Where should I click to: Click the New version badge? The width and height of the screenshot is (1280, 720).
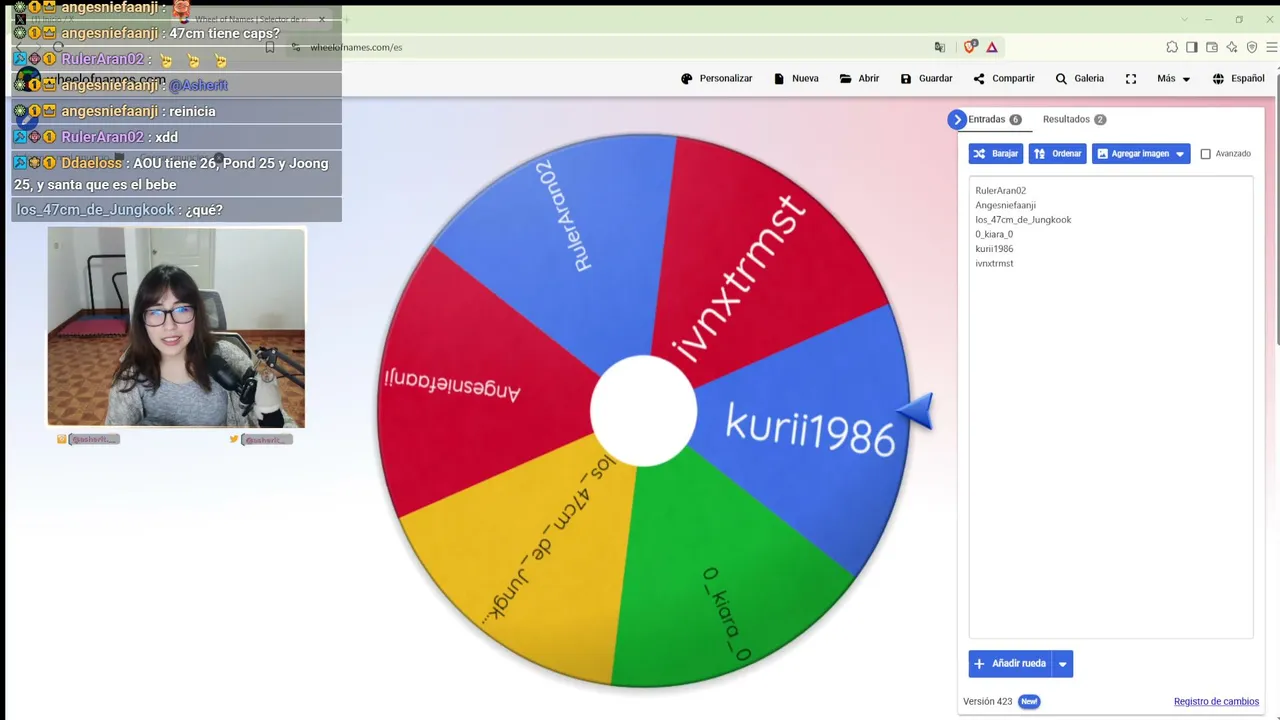tap(1029, 702)
